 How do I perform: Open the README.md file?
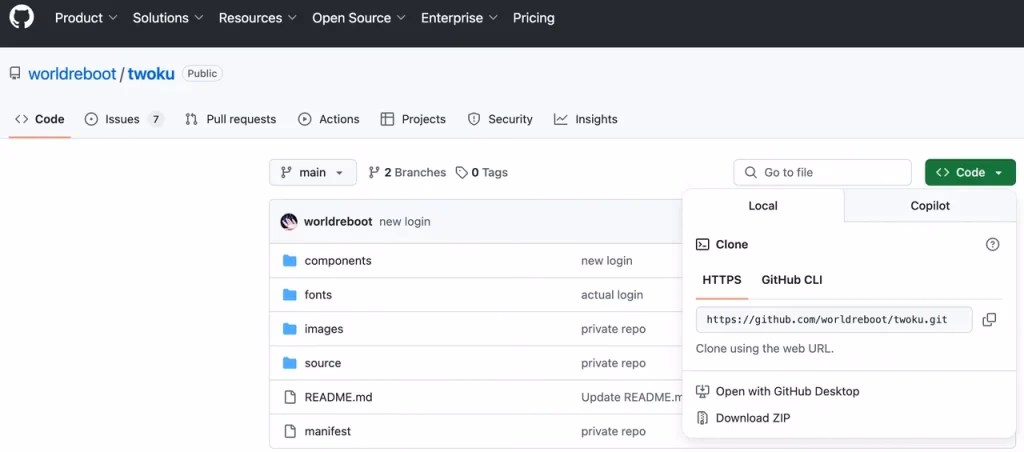[x=338, y=397]
